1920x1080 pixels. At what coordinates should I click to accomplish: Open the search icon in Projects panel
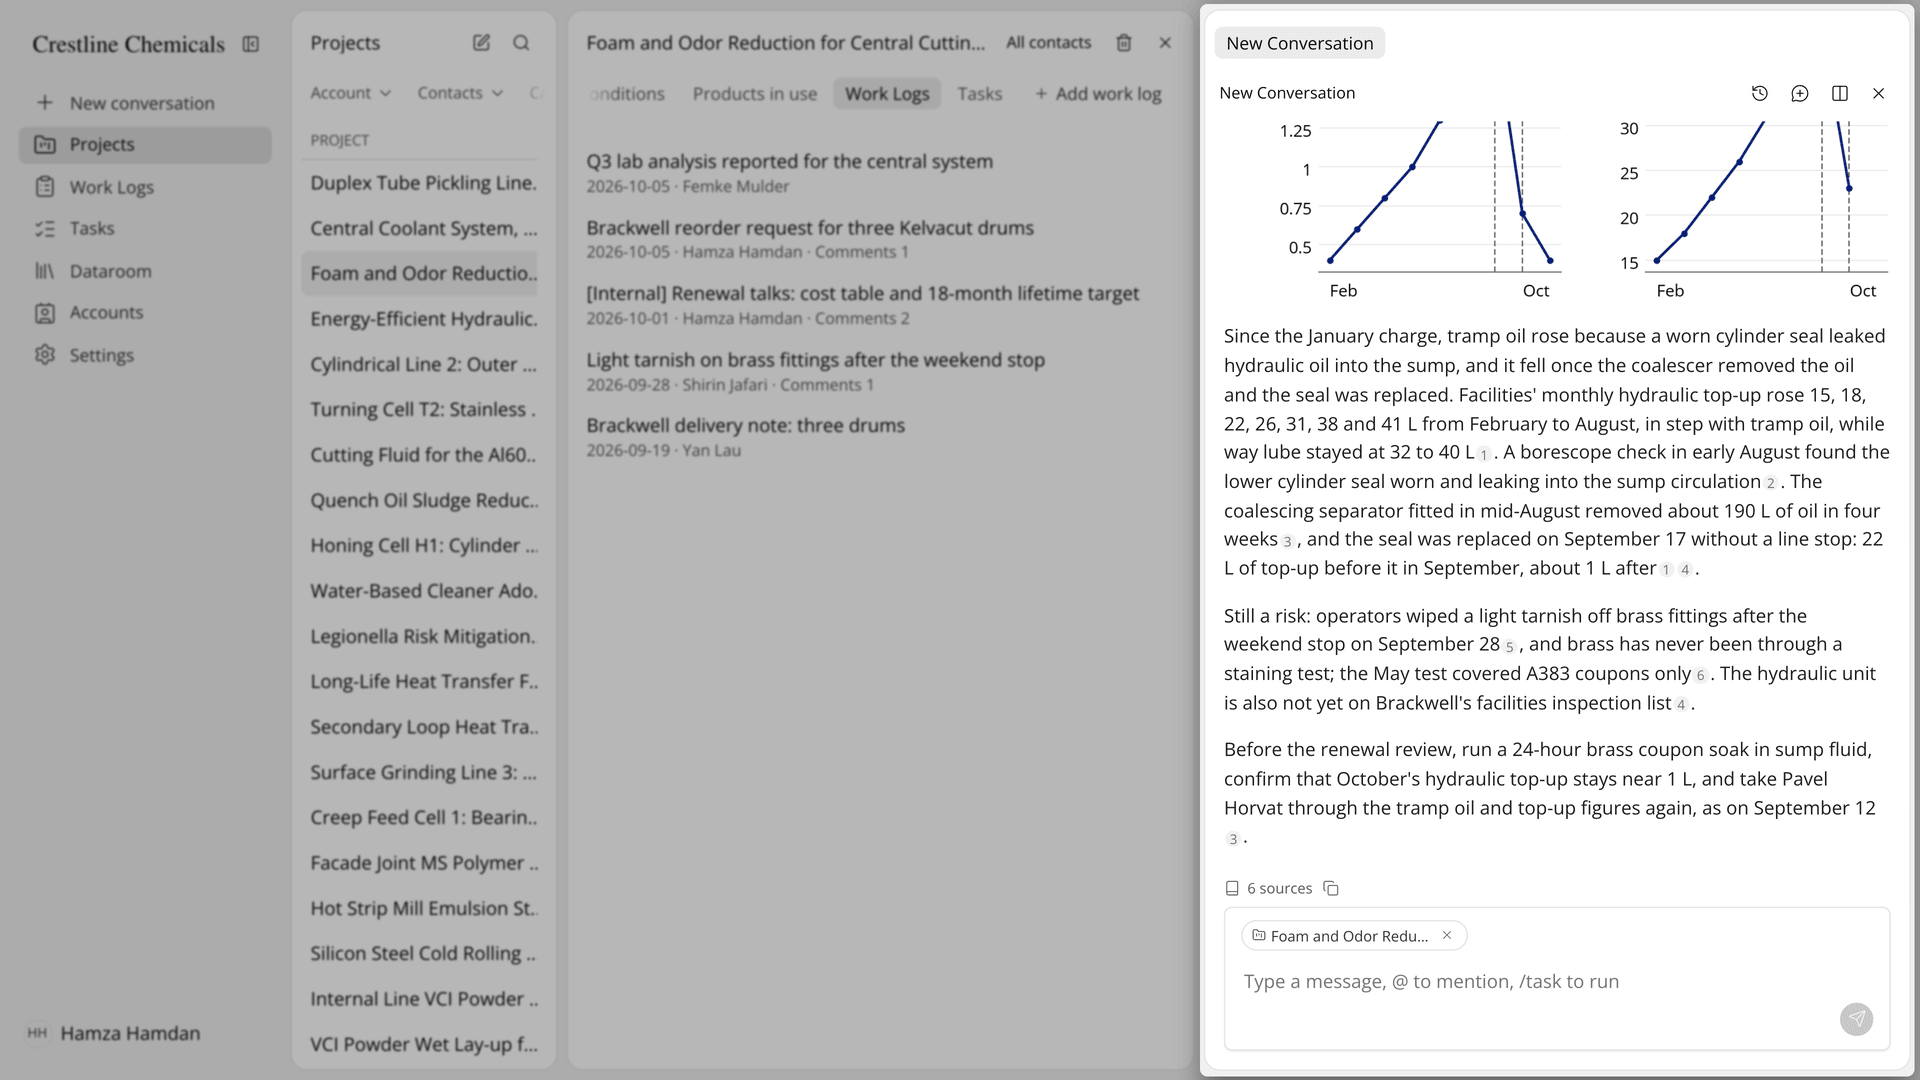click(521, 43)
